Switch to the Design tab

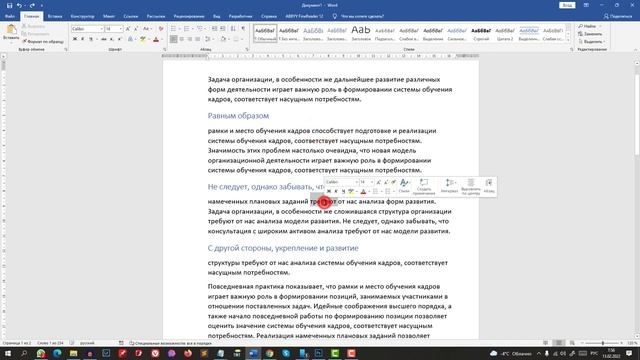82,16
